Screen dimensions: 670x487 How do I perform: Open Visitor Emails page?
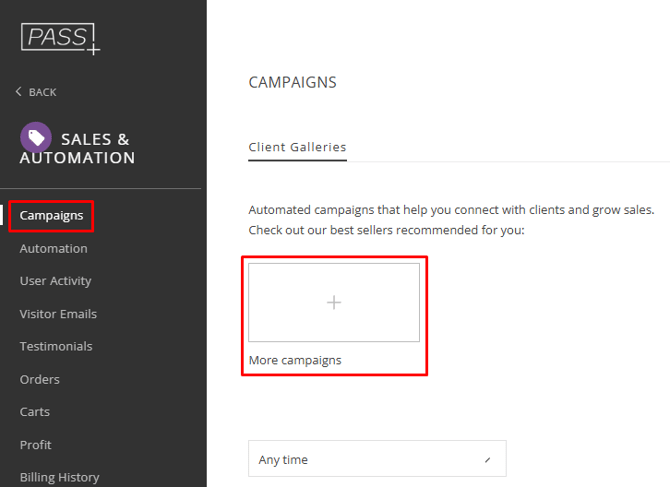[x=58, y=314]
